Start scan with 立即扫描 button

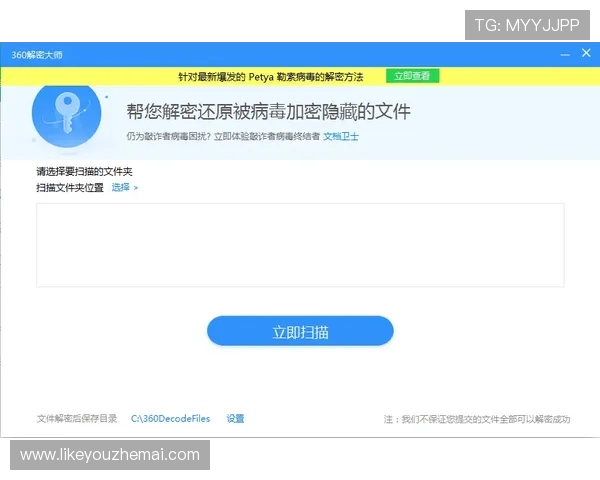click(x=300, y=331)
